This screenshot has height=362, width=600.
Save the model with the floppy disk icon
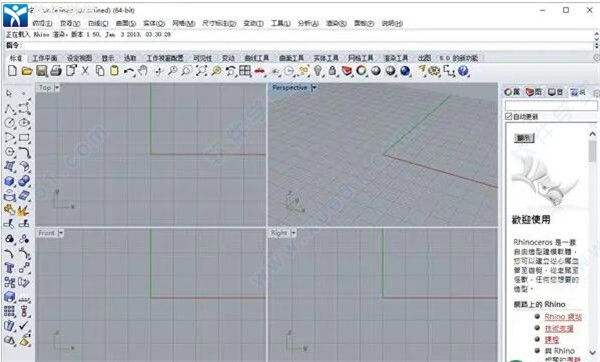[41, 71]
